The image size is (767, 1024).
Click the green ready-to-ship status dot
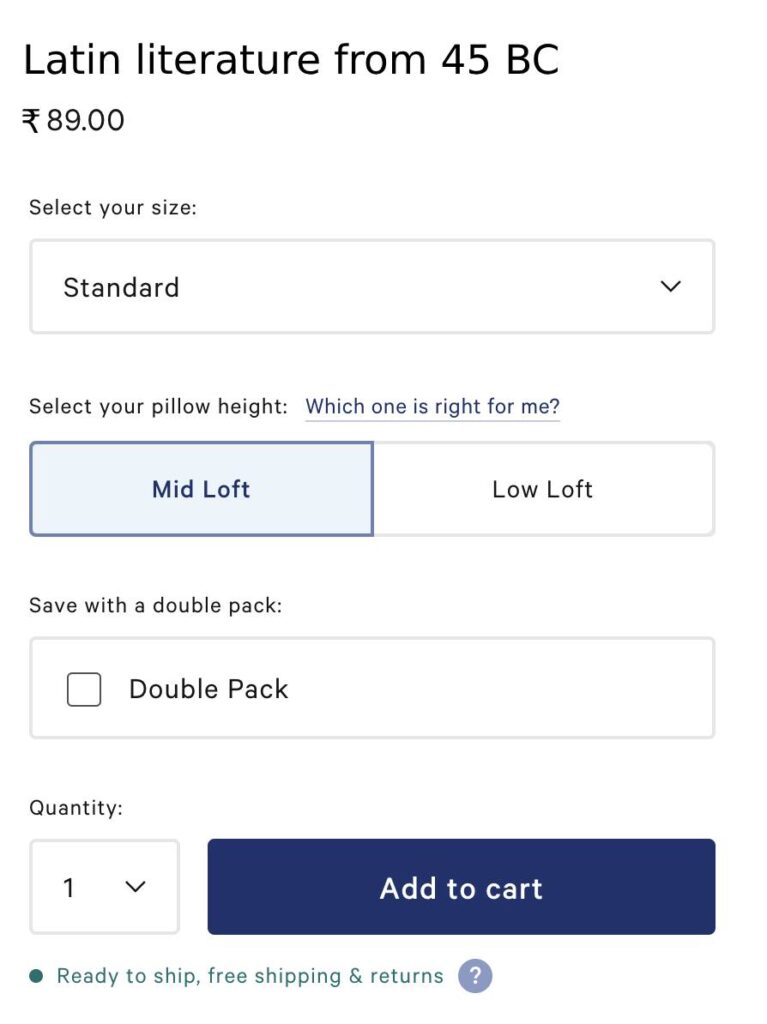(37, 976)
